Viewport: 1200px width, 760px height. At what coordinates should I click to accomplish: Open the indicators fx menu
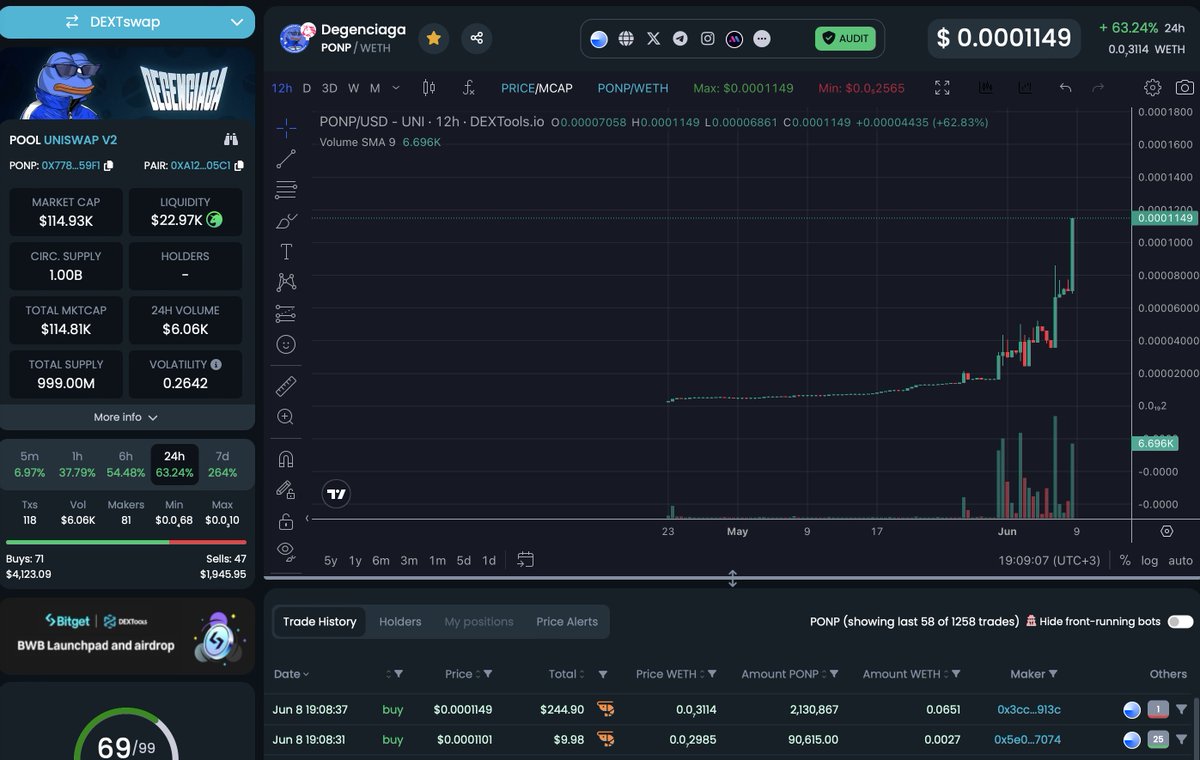(x=469, y=88)
